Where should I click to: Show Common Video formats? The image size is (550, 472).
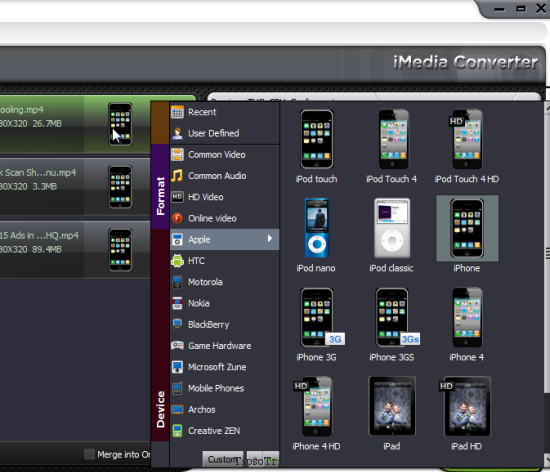click(x=224, y=155)
